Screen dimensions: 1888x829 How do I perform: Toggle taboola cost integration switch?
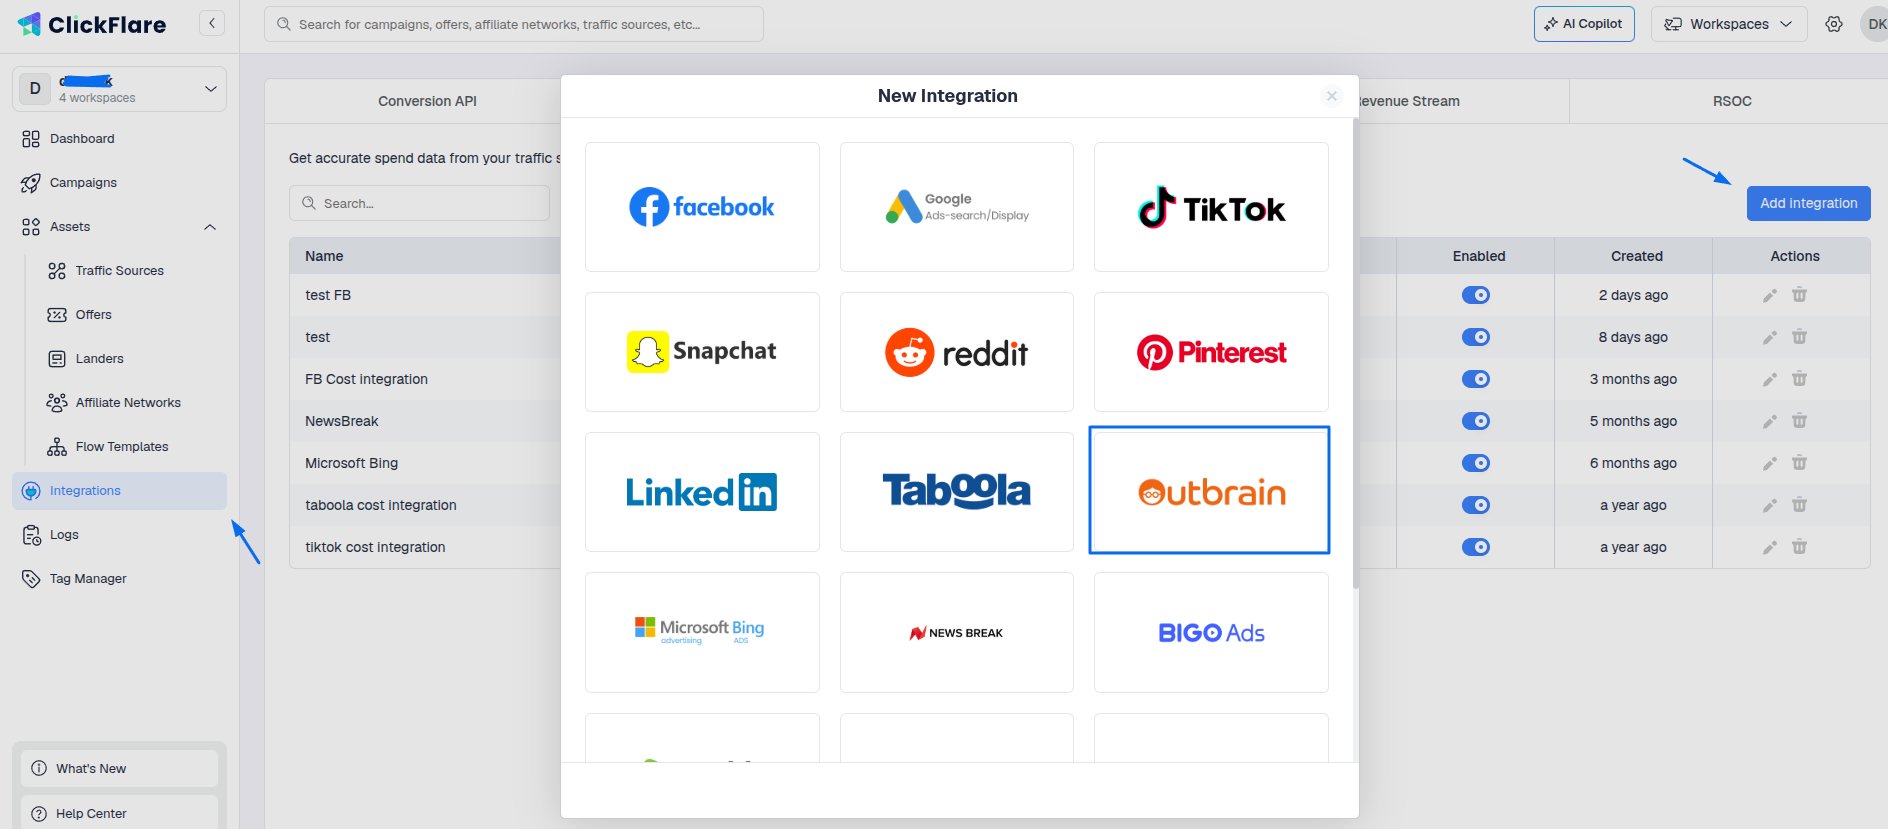pos(1476,505)
